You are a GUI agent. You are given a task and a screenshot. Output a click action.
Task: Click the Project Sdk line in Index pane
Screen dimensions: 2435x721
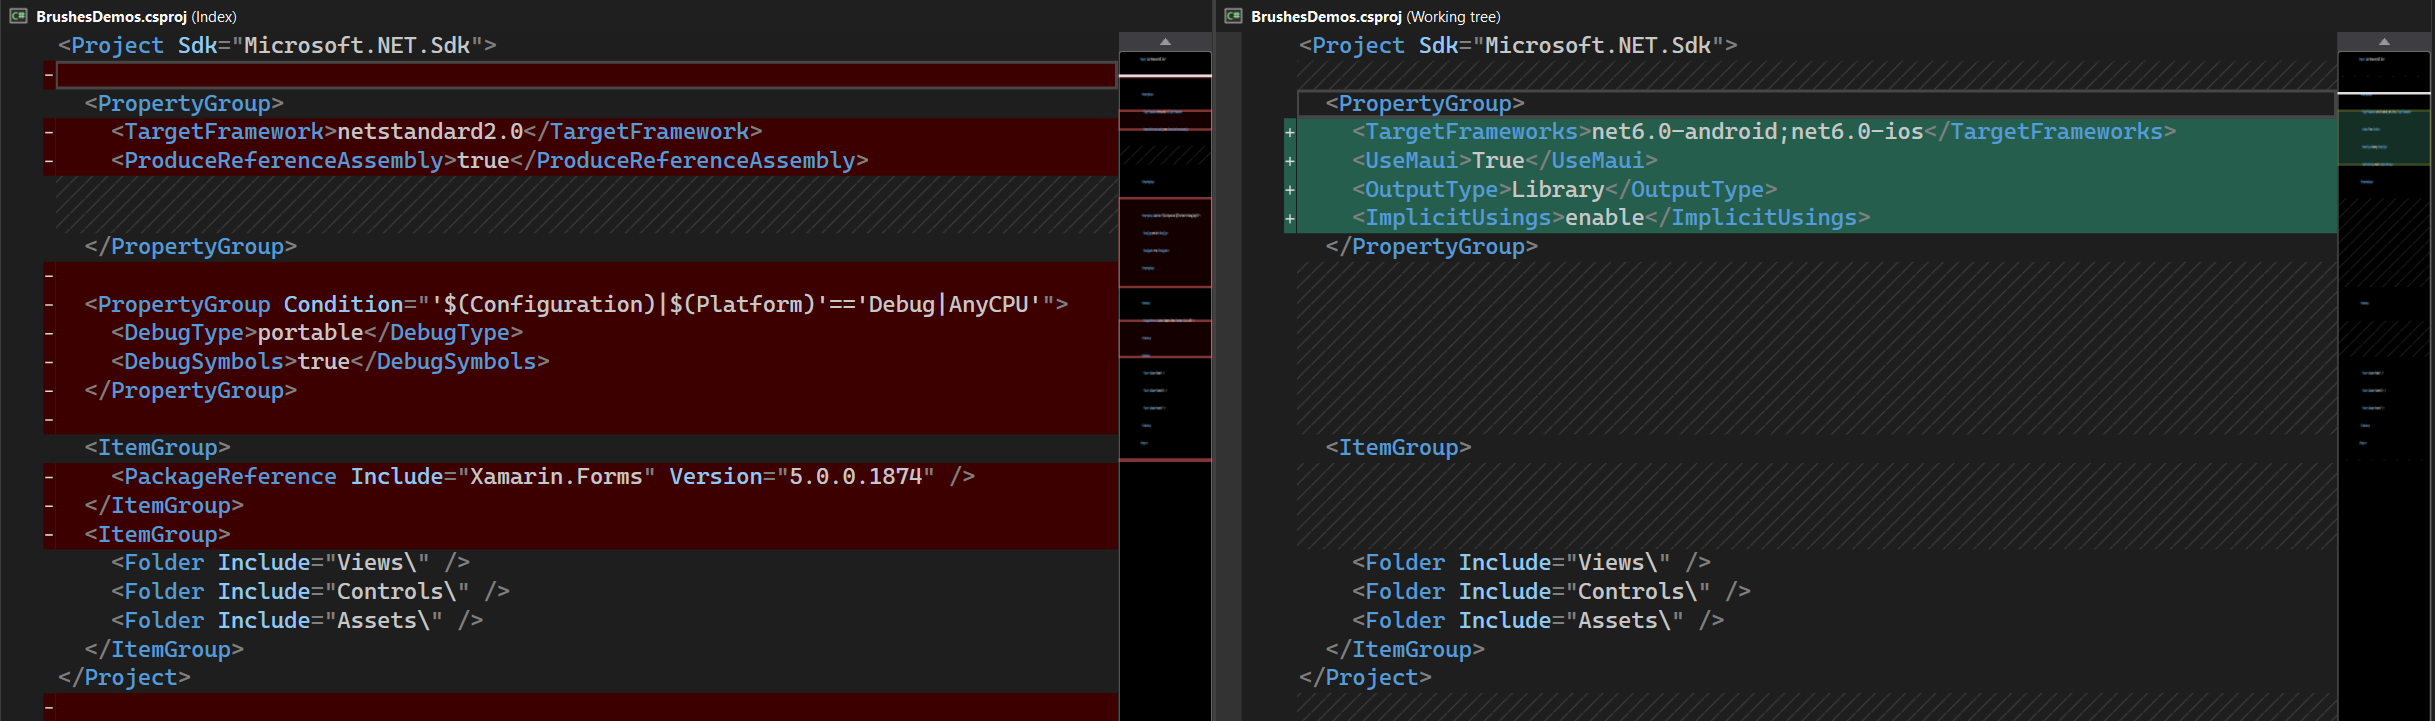(277, 46)
